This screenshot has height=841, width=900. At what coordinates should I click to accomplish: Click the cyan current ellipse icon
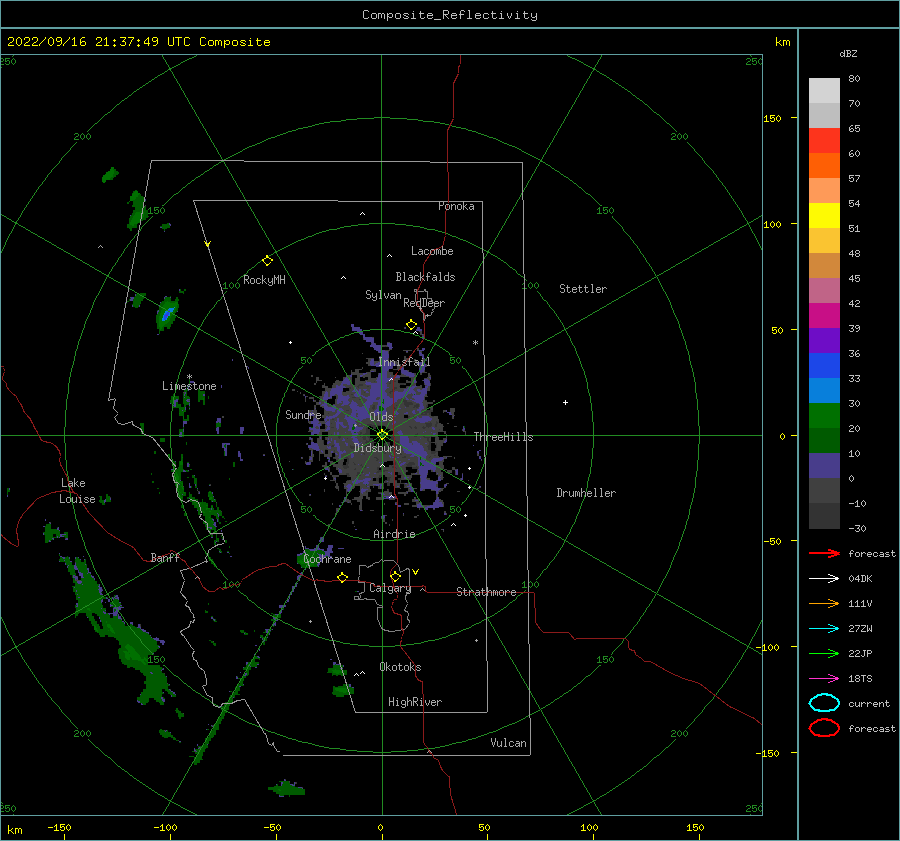(x=824, y=703)
